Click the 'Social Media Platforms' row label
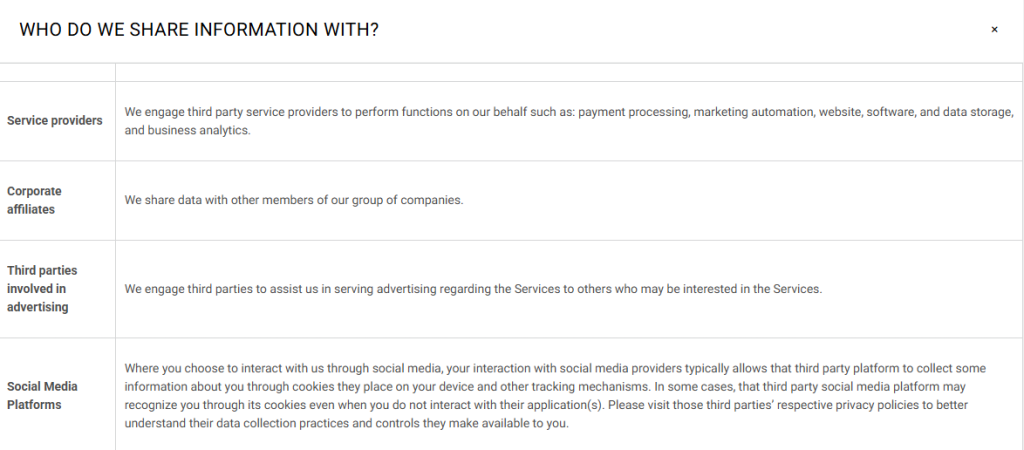 [42, 395]
